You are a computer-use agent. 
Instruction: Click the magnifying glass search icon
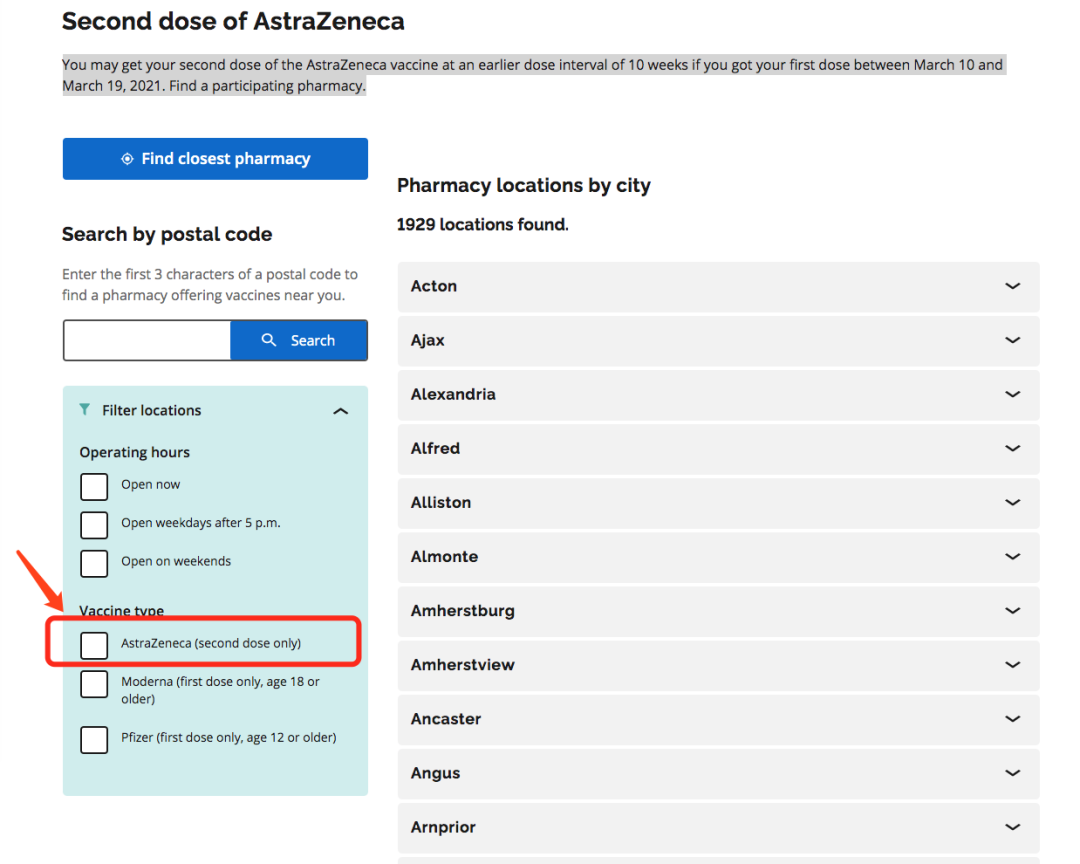click(269, 340)
